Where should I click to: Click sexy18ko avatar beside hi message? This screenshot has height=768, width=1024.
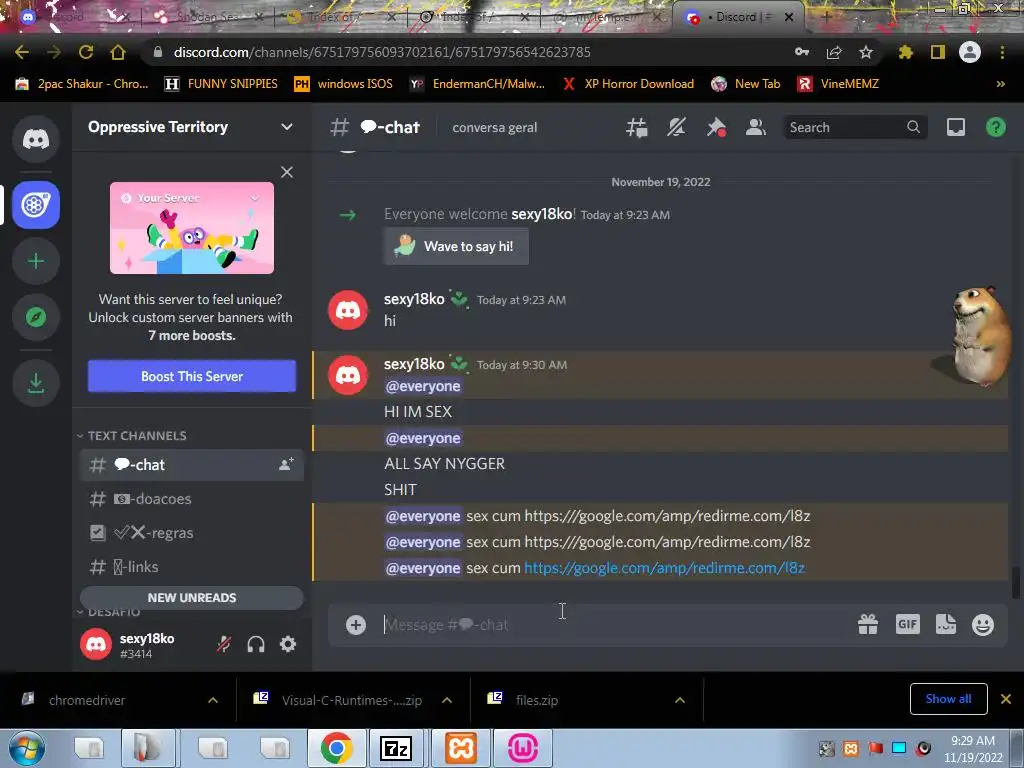[347, 310]
